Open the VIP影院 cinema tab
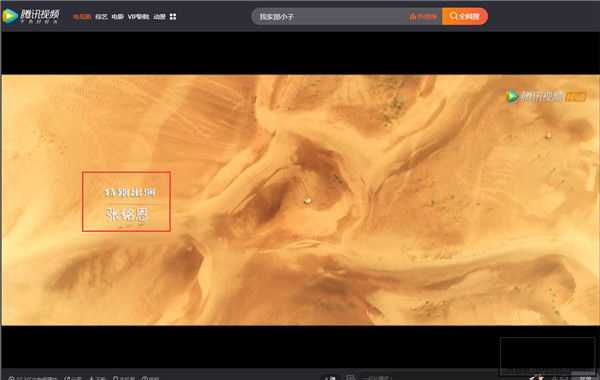The height and width of the screenshot is (380, 600). (x=138, y=17)
